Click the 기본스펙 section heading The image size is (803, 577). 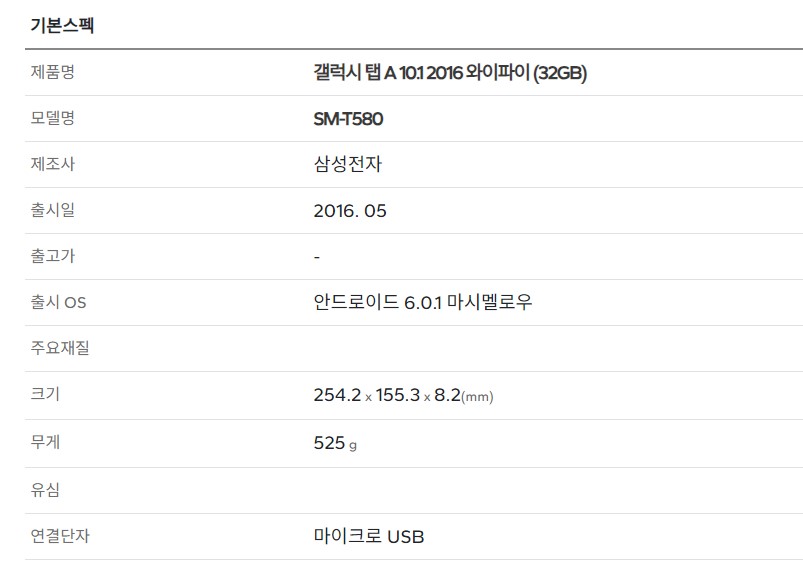[62, 25]
